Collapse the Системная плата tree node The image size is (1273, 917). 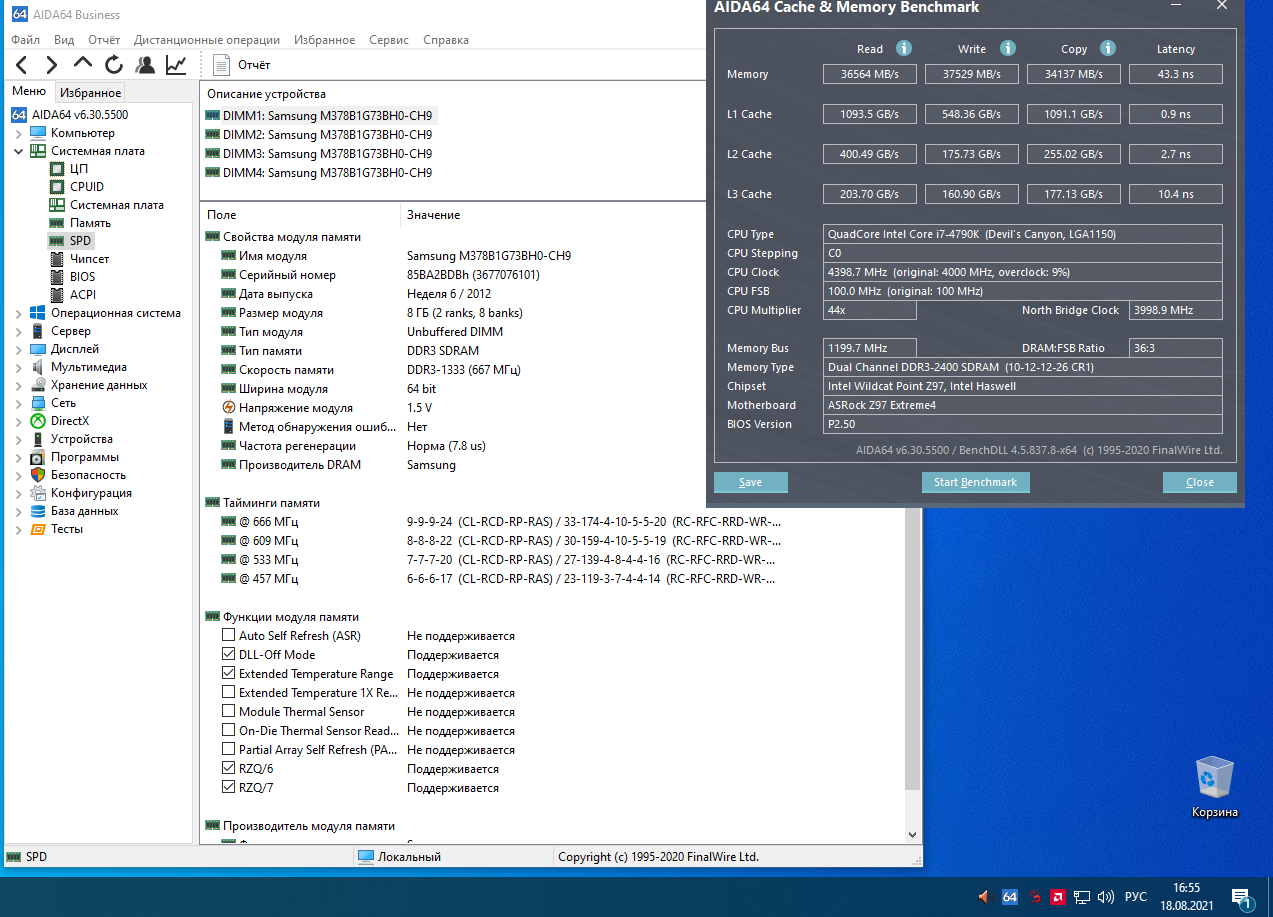[18, 151]
